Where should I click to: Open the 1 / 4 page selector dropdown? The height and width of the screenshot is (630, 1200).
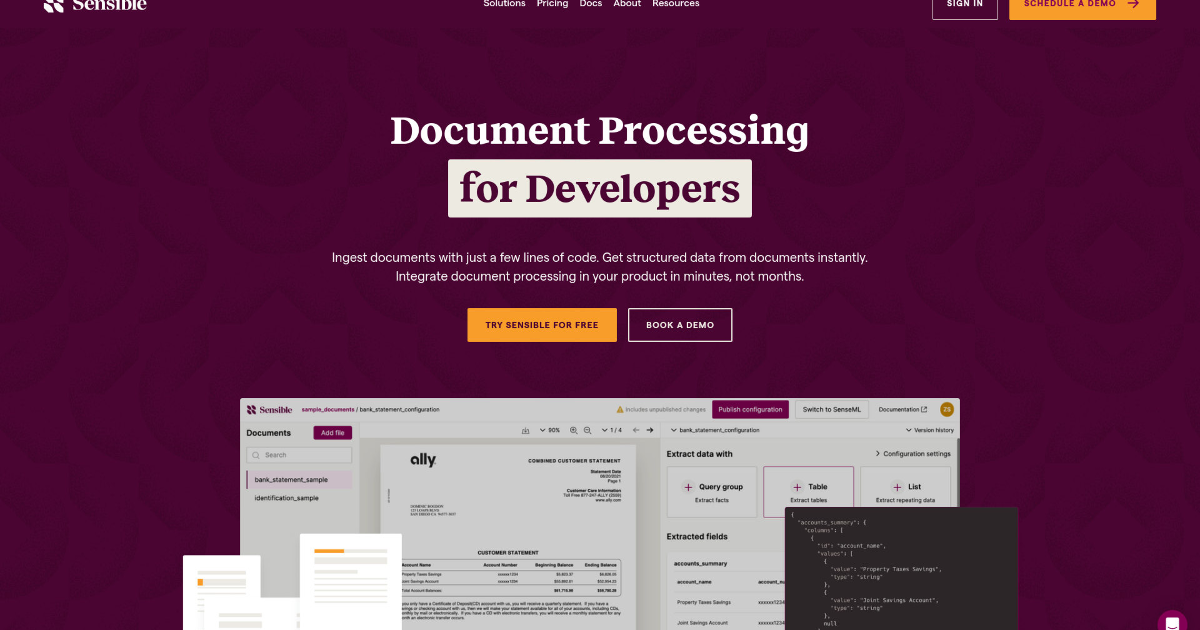[611, 430]
